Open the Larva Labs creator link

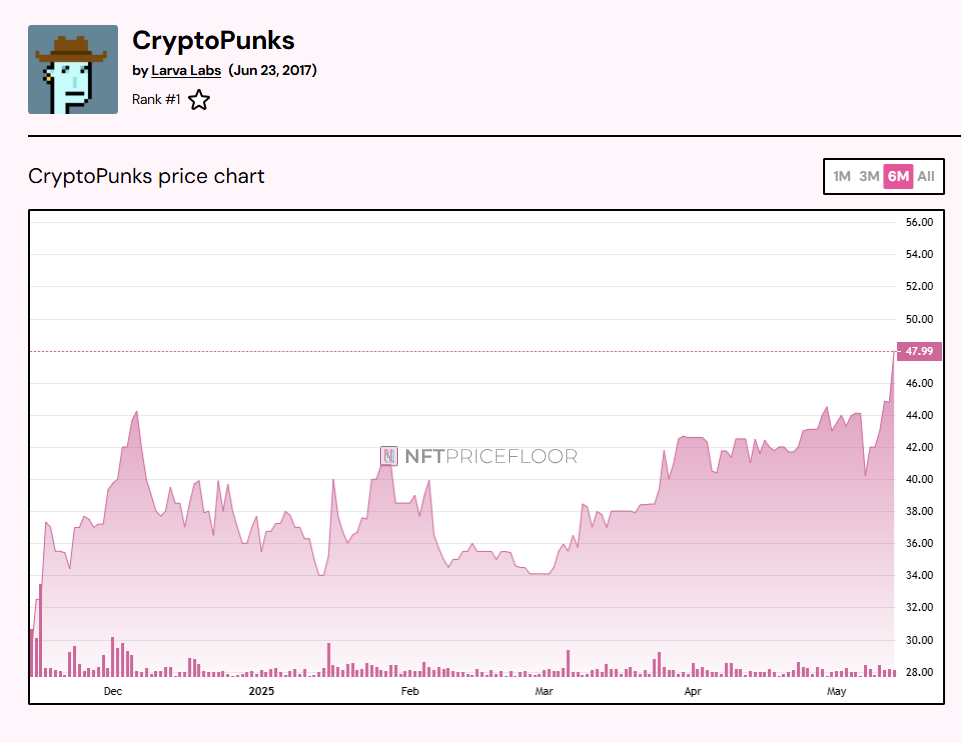(186, 70)
